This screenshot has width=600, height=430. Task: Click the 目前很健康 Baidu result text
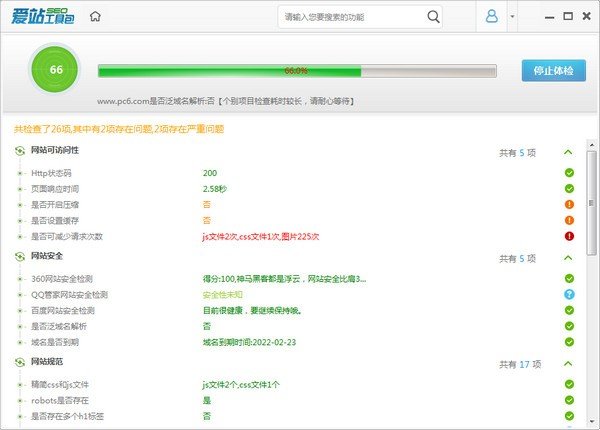coord(253,311)
